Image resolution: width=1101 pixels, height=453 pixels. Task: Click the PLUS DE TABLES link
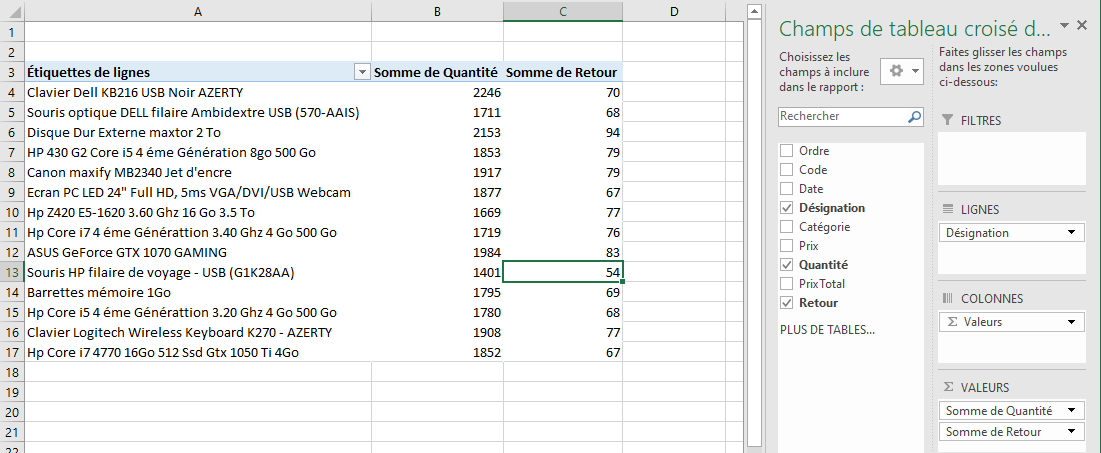click(x=827, y=329)
